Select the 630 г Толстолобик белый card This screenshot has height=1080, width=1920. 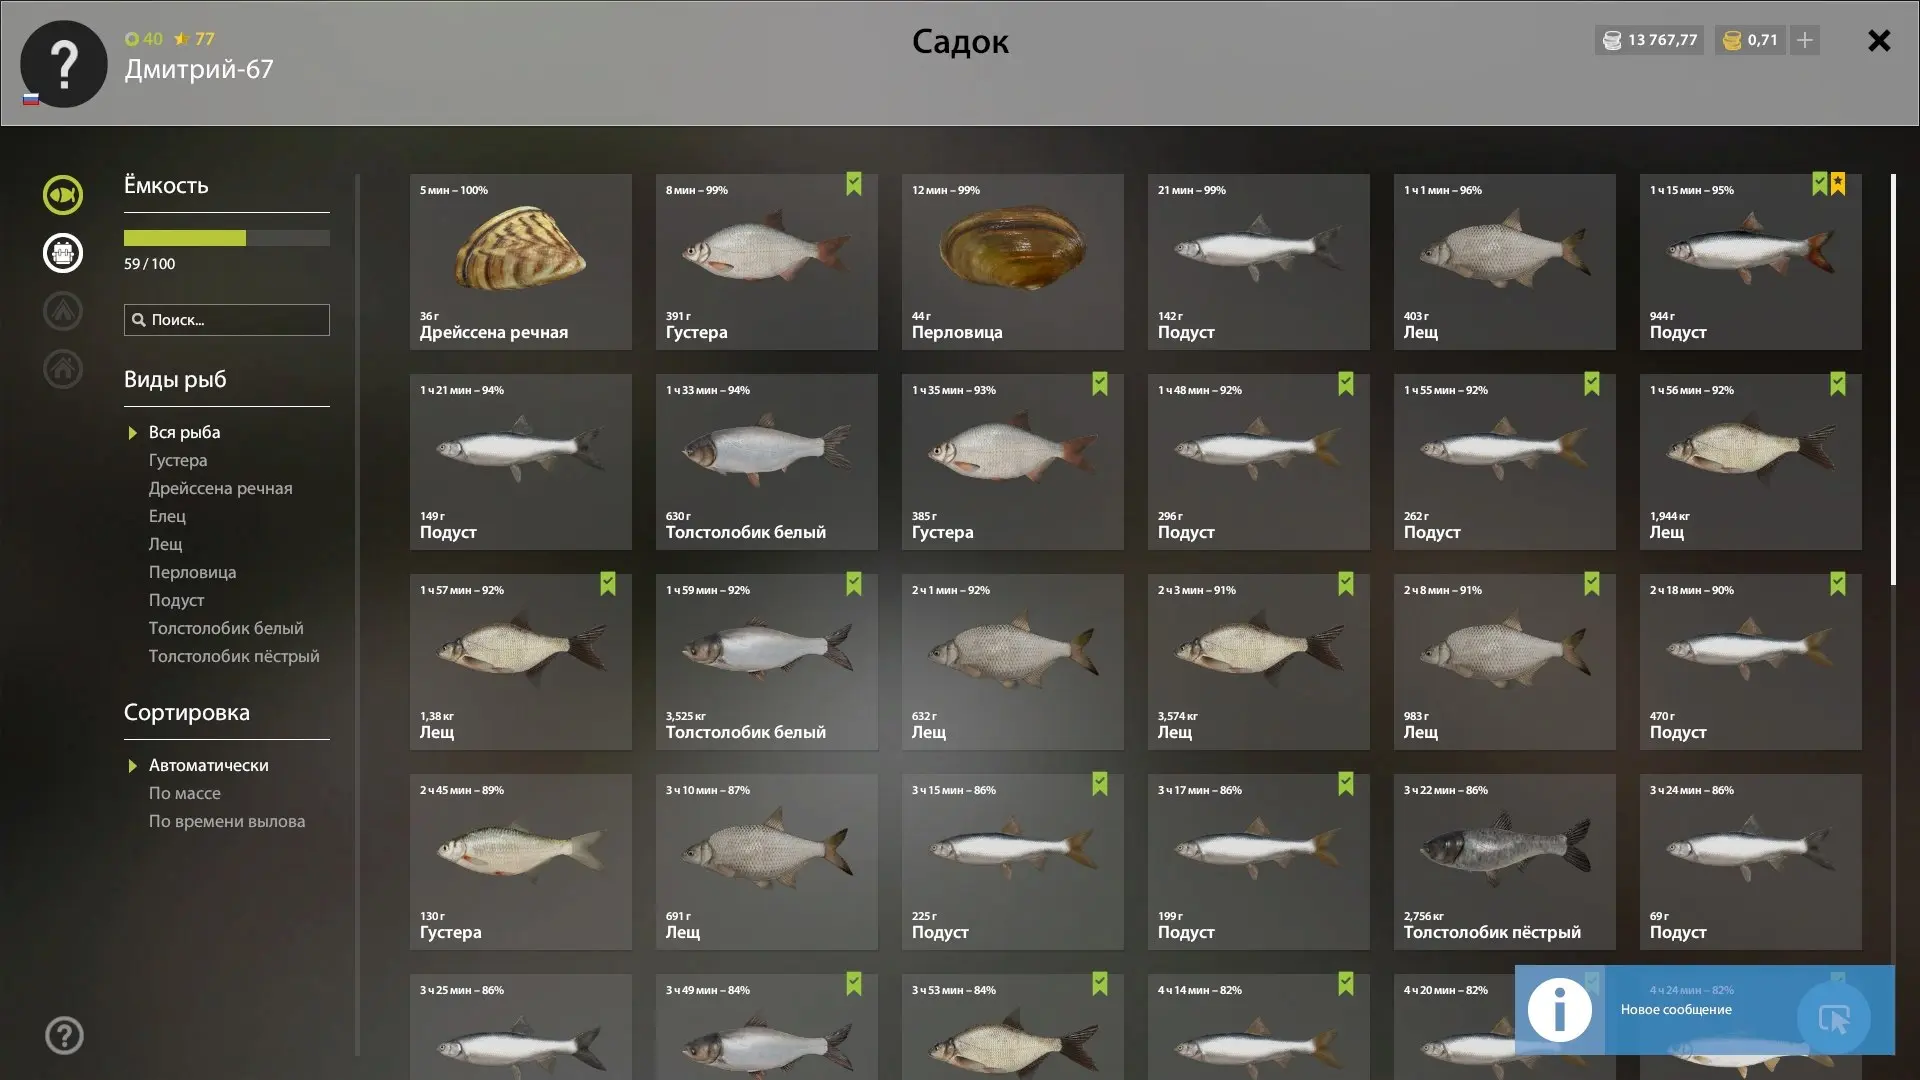(767, 462)
